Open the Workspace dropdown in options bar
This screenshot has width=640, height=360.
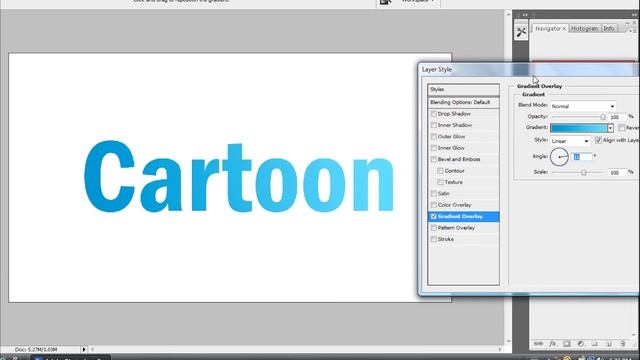[418, 1]
